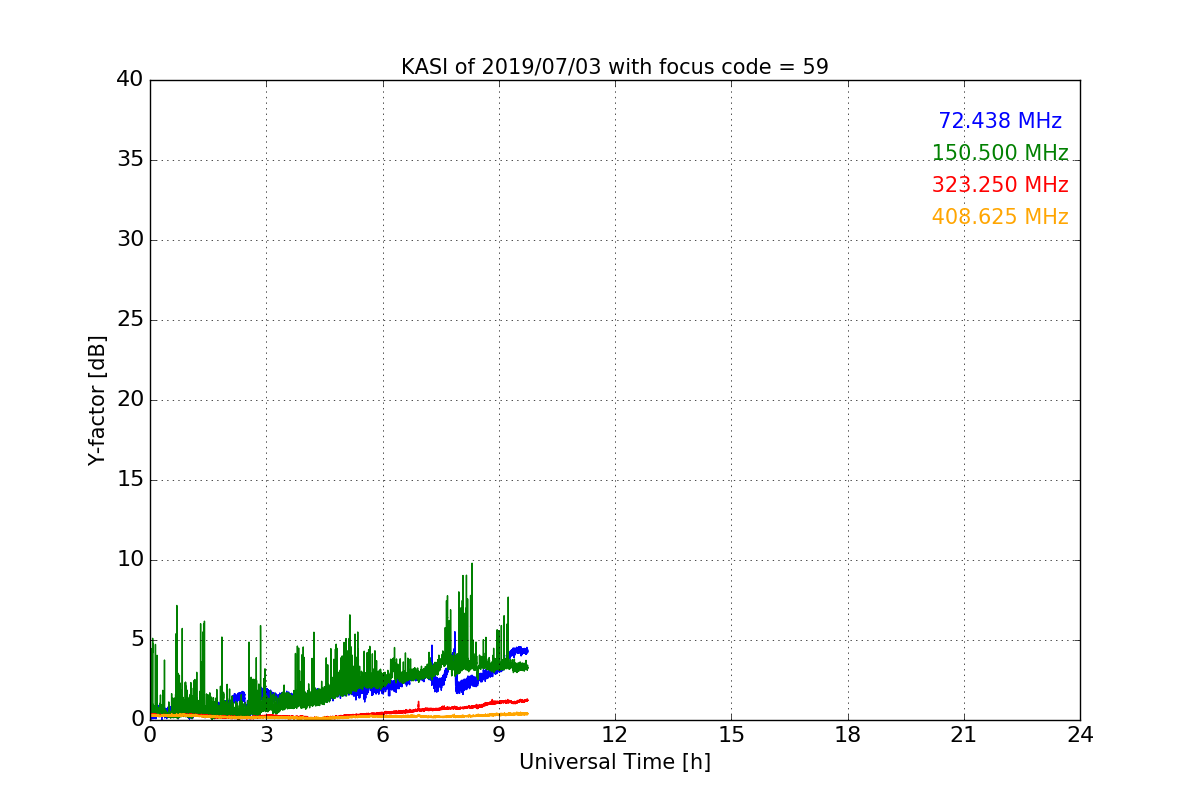Select the 408.625 MHz legend label
Screen dimensions: 1200x800
(1000, 217)
